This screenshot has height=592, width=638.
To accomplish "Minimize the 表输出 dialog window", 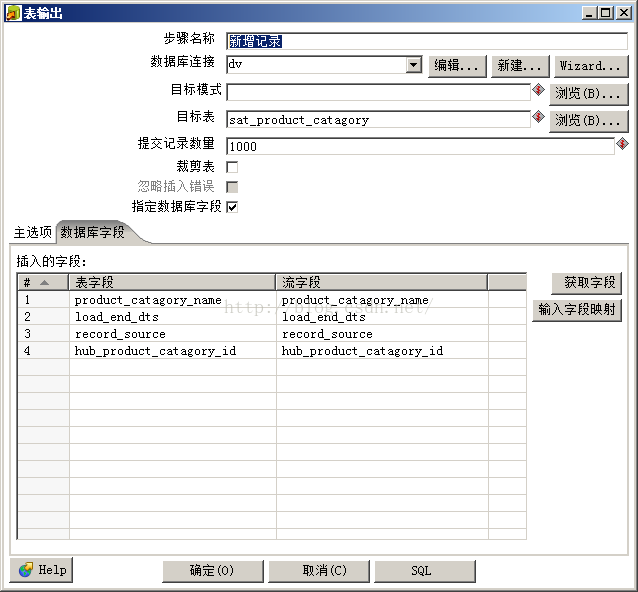I will [589, 13].
